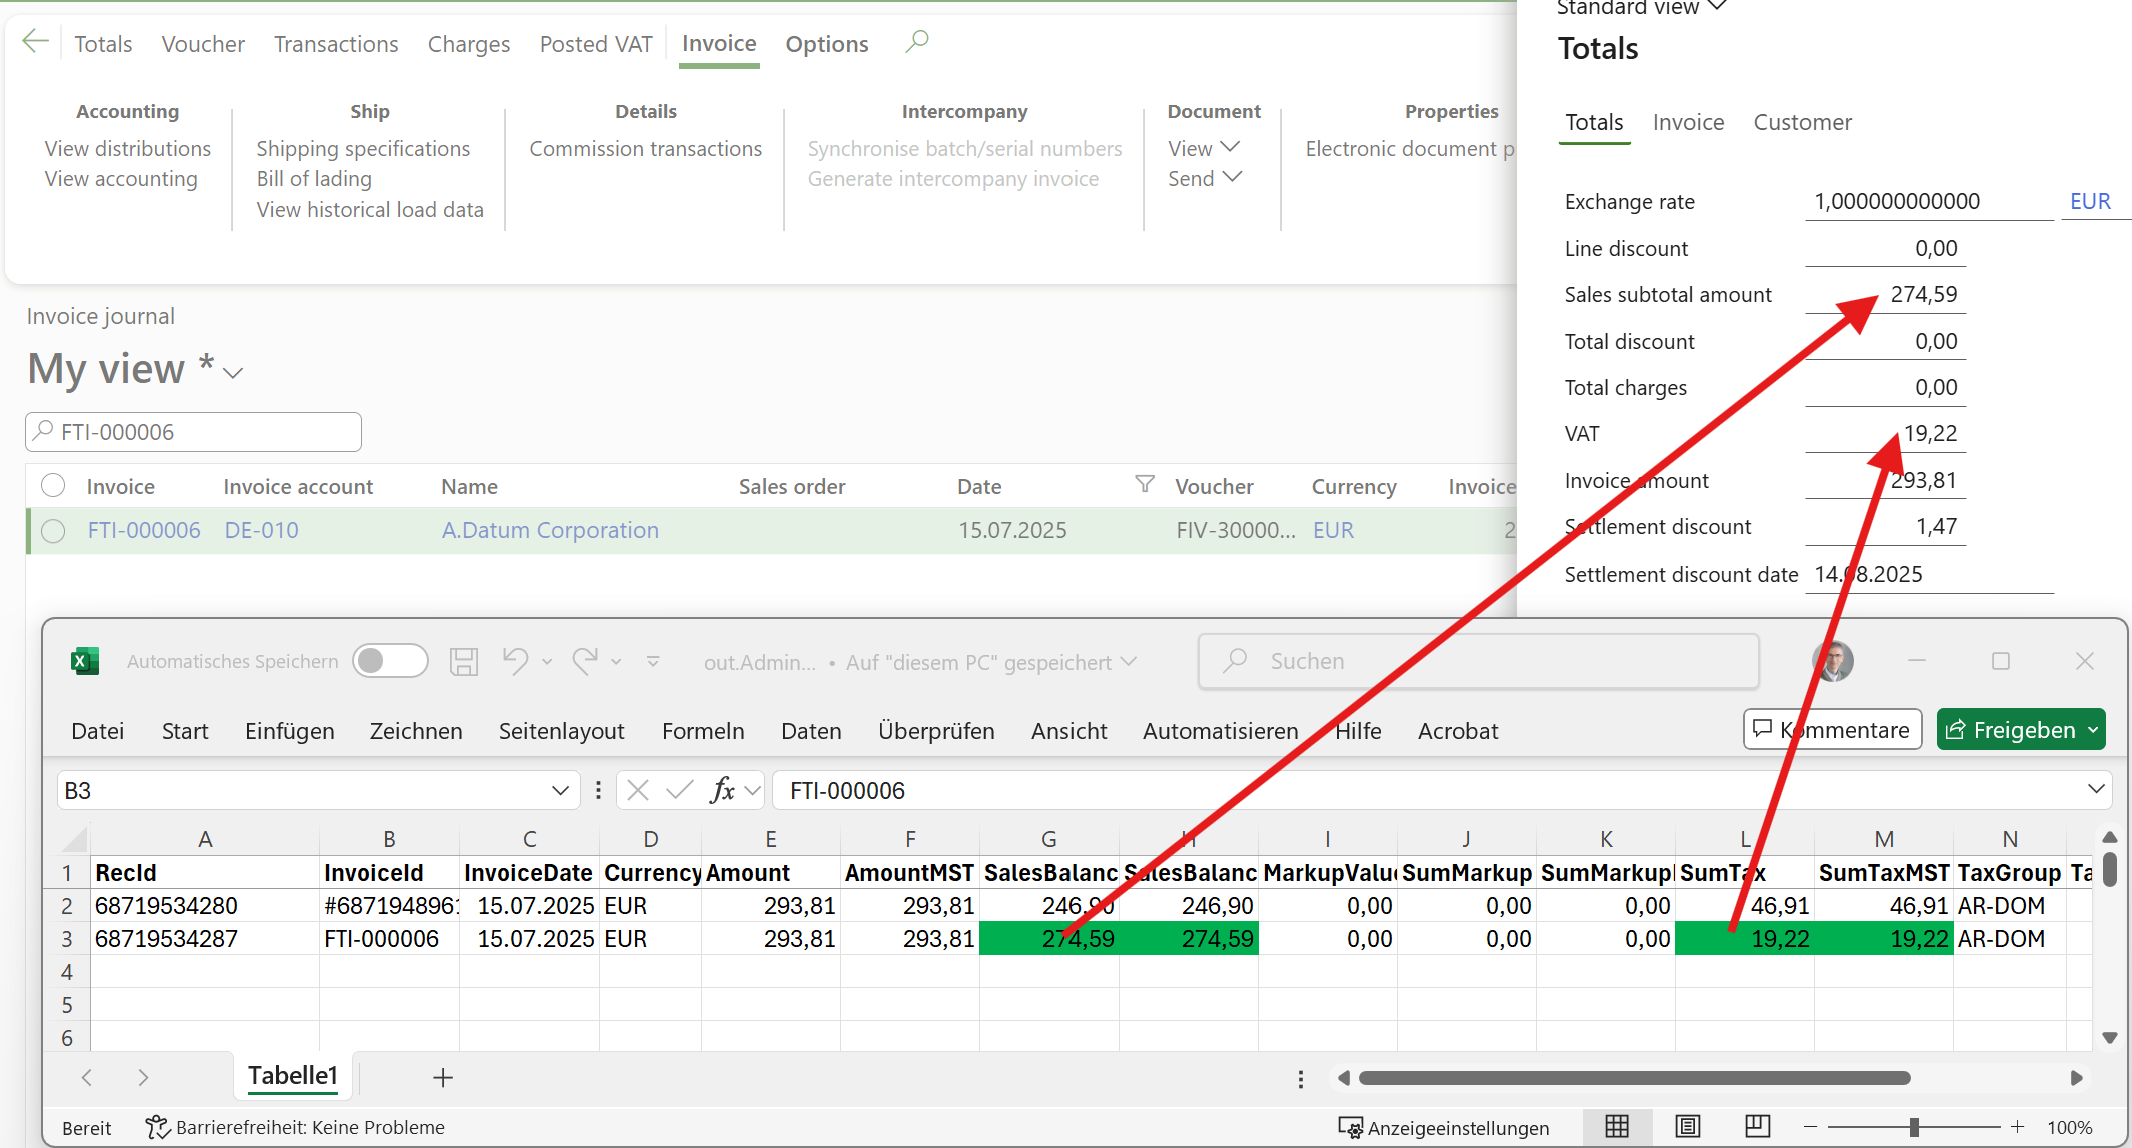Click the Excel save icon

pyautogui.click(x=464, y=661)
